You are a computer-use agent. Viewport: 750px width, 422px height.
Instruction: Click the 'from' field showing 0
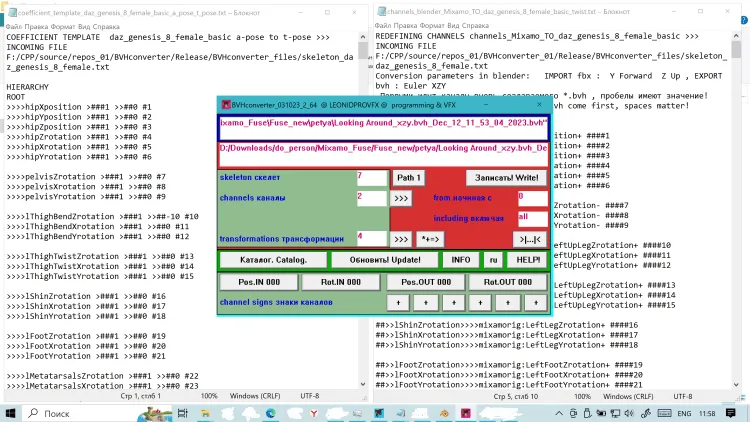(x=532, y=198)
